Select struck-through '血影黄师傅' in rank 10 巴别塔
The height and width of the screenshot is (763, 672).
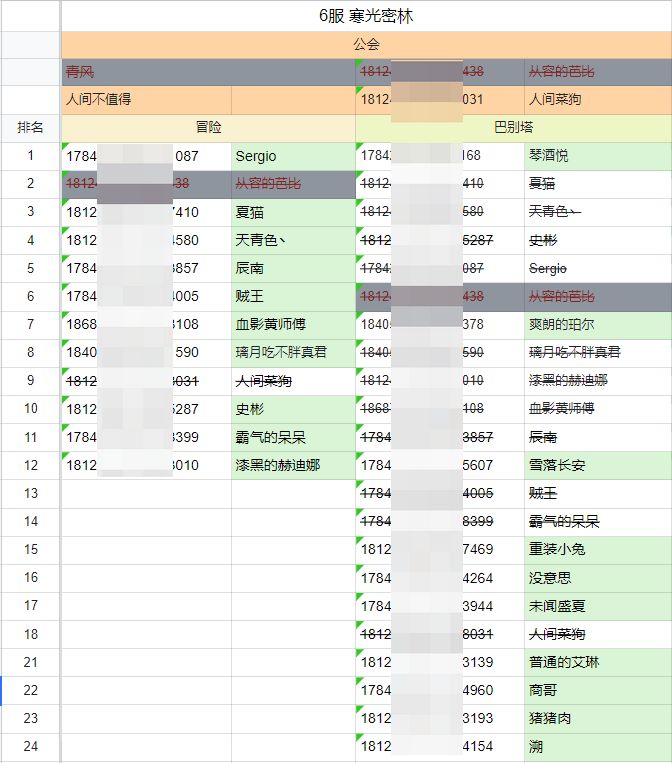pos(598,409)
